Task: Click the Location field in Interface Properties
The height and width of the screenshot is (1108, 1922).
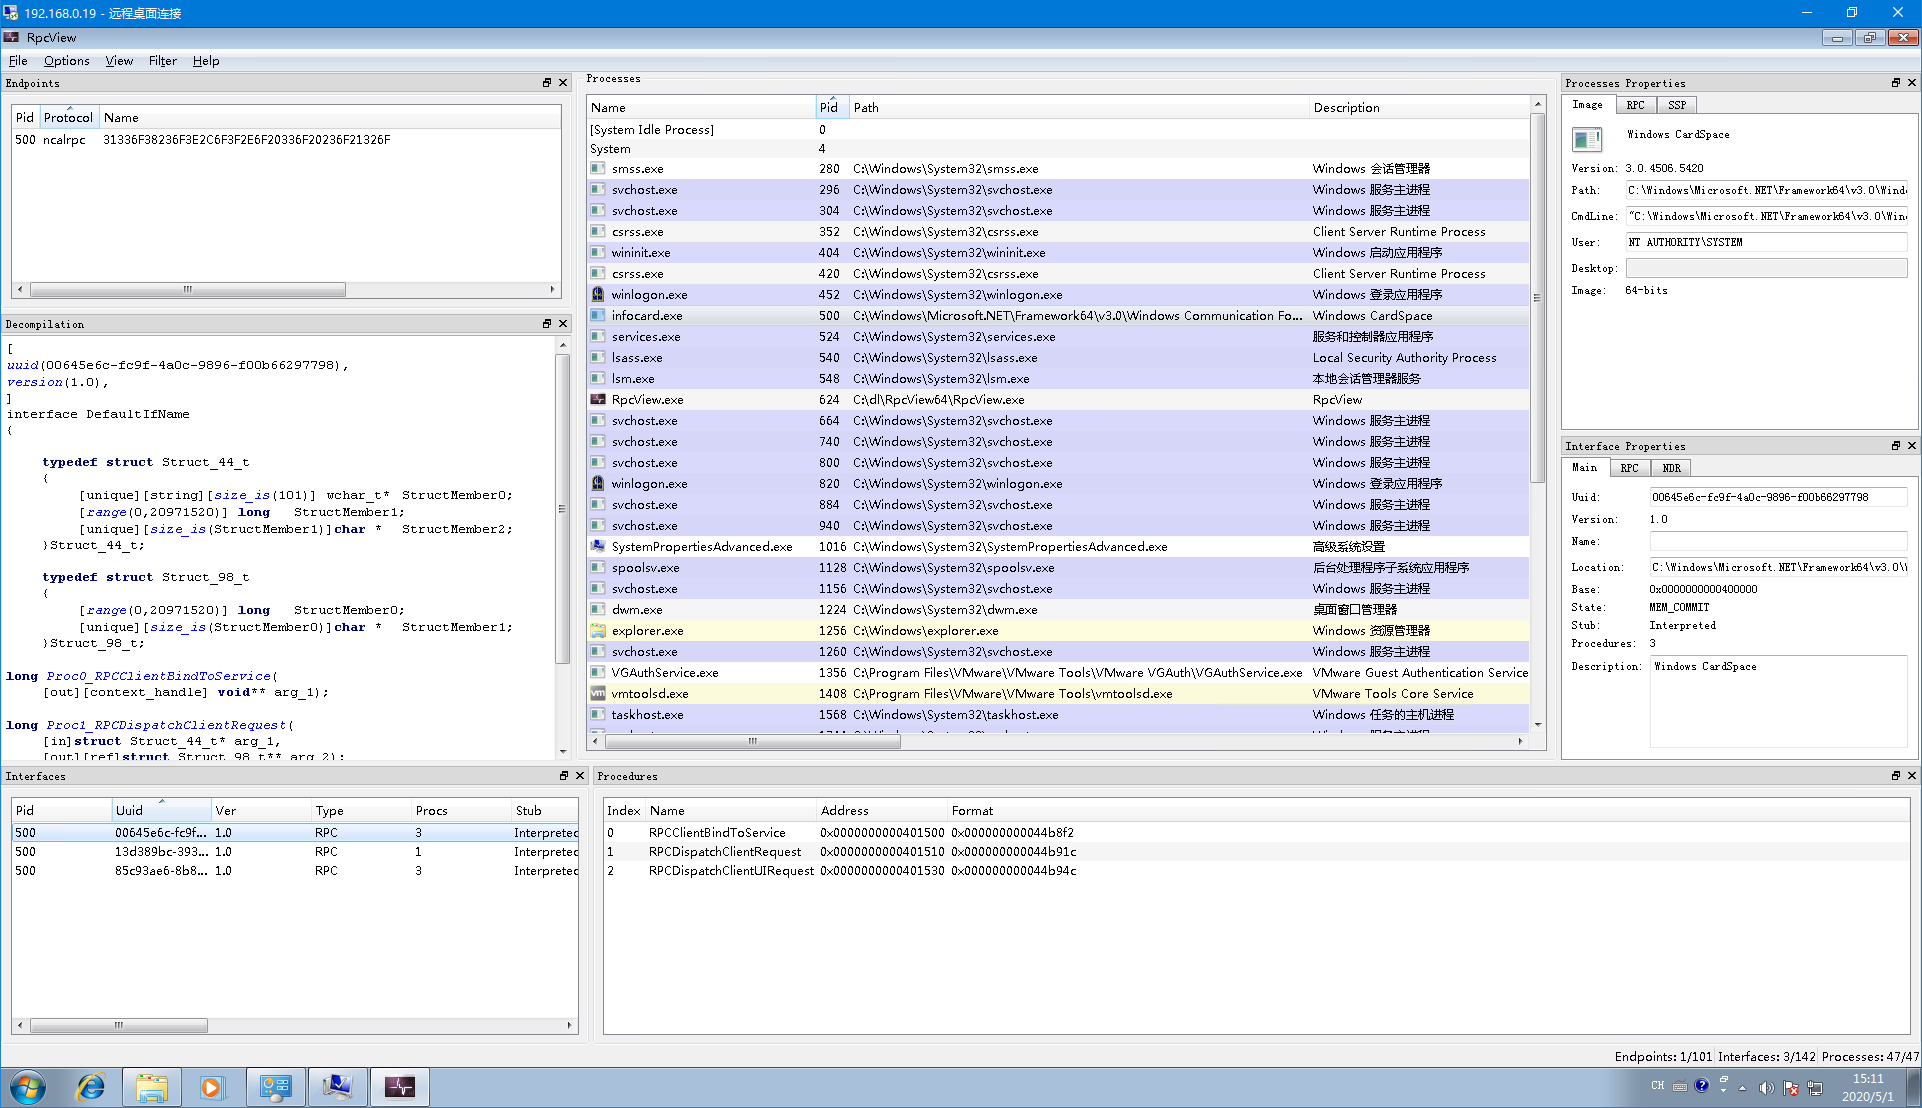Action: coord(1778,567)
